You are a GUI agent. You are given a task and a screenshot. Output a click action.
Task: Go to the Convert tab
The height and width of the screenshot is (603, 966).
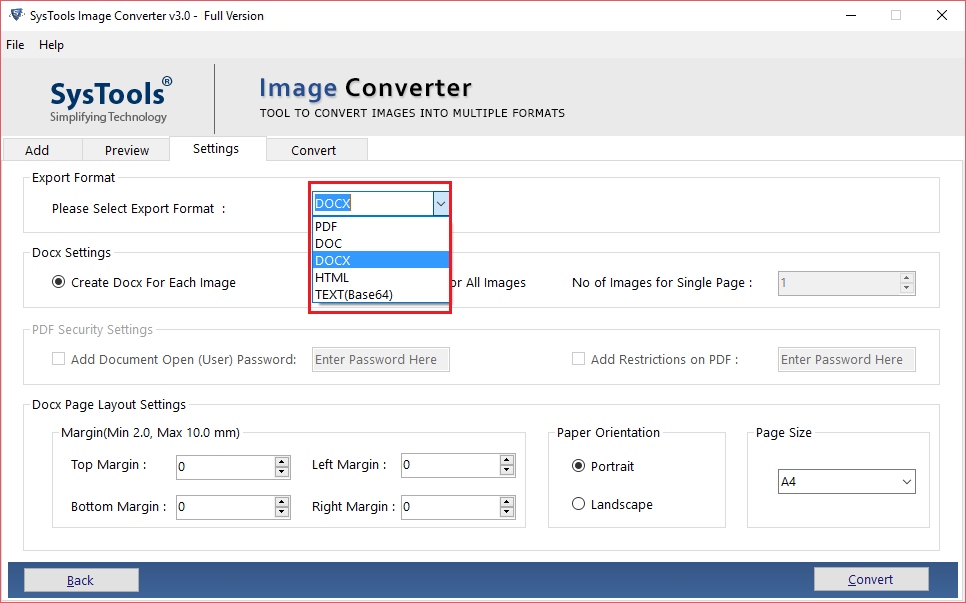317,150
